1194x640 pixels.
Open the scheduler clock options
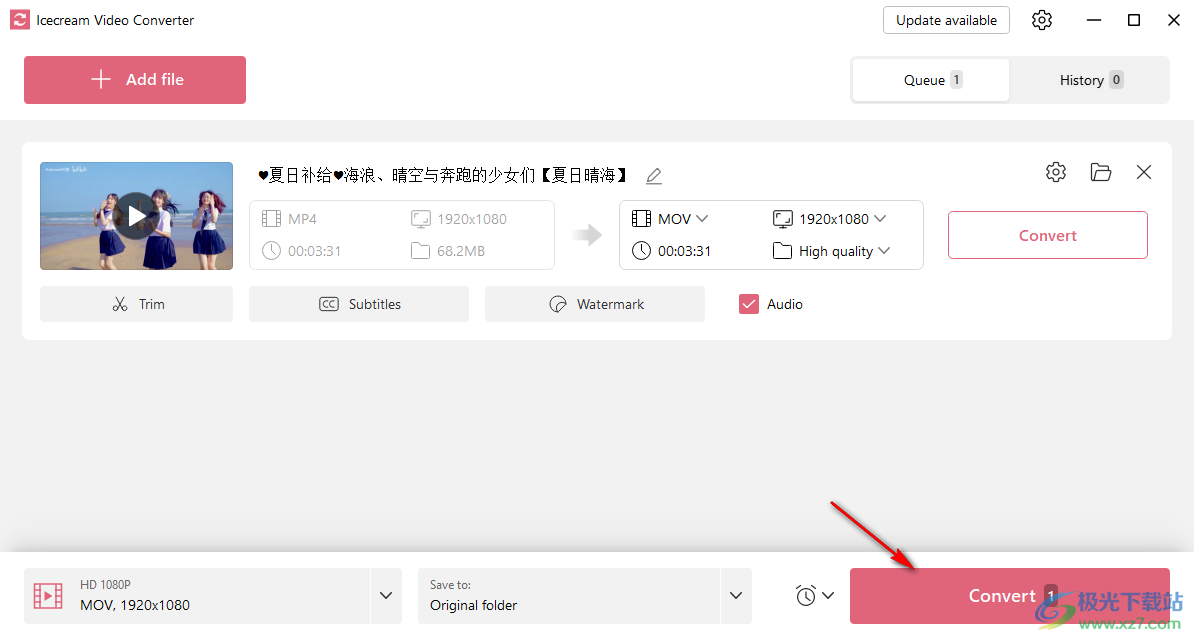pyautogui.click(x=814, y=596)
